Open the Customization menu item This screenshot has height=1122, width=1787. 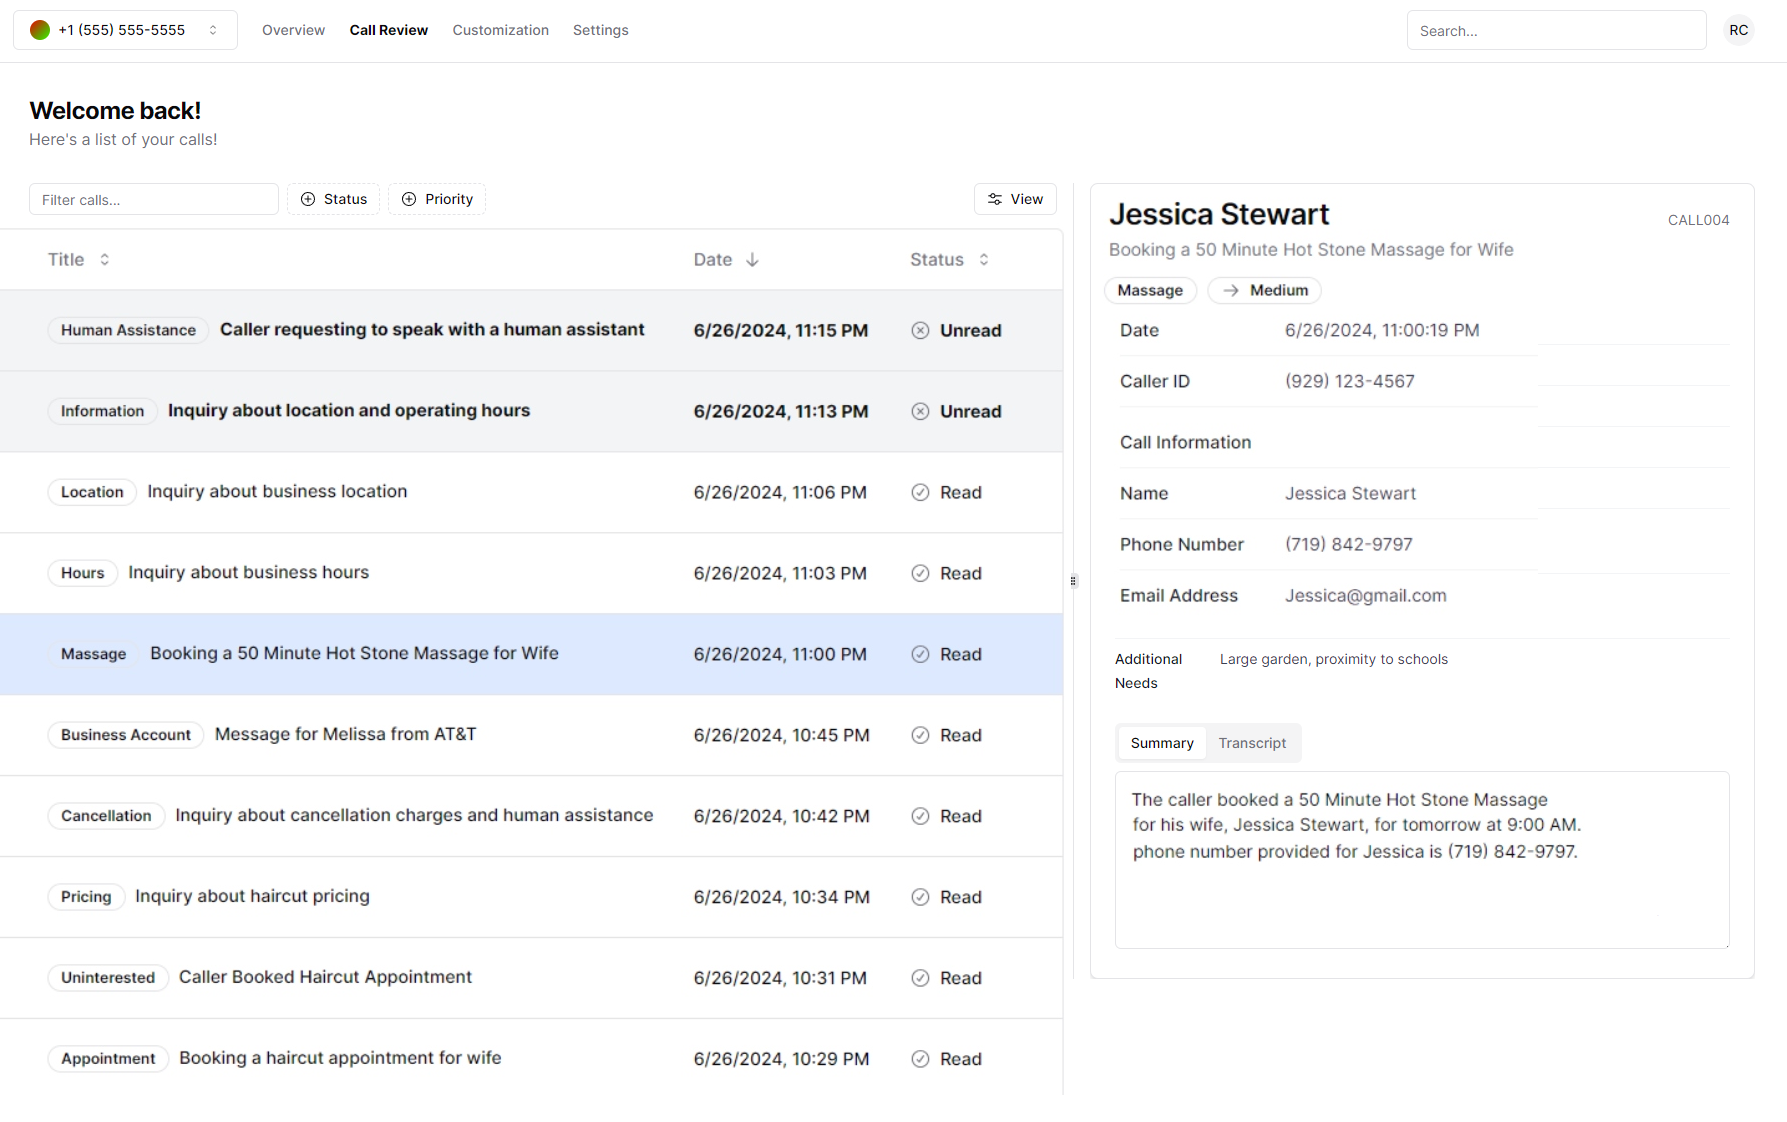500,30
